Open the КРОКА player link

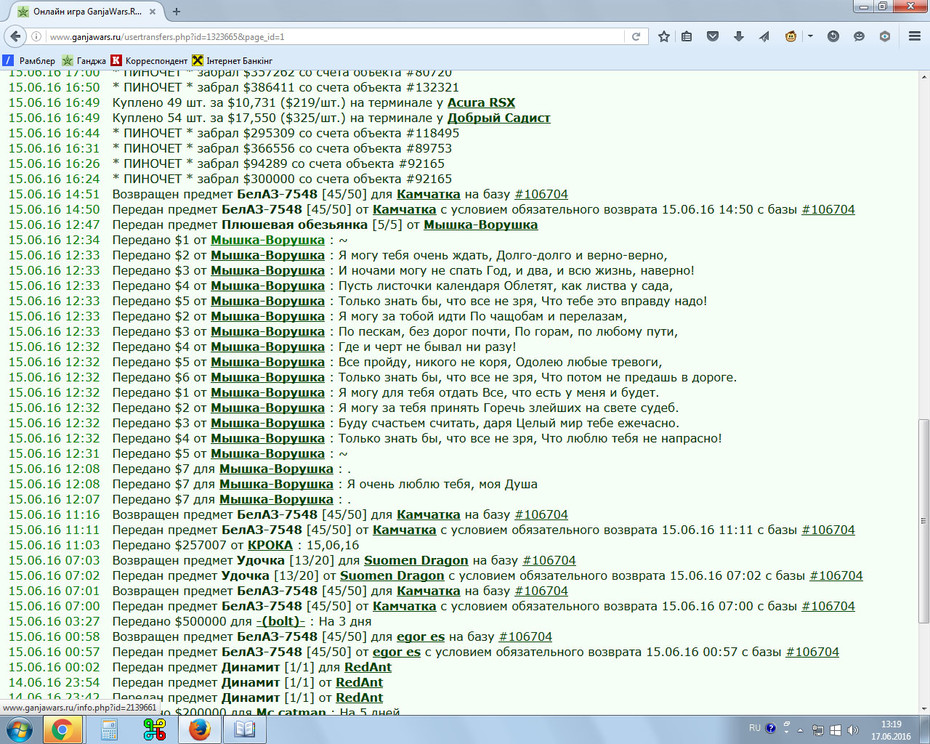pyautogui.click(x=270, y=545)
